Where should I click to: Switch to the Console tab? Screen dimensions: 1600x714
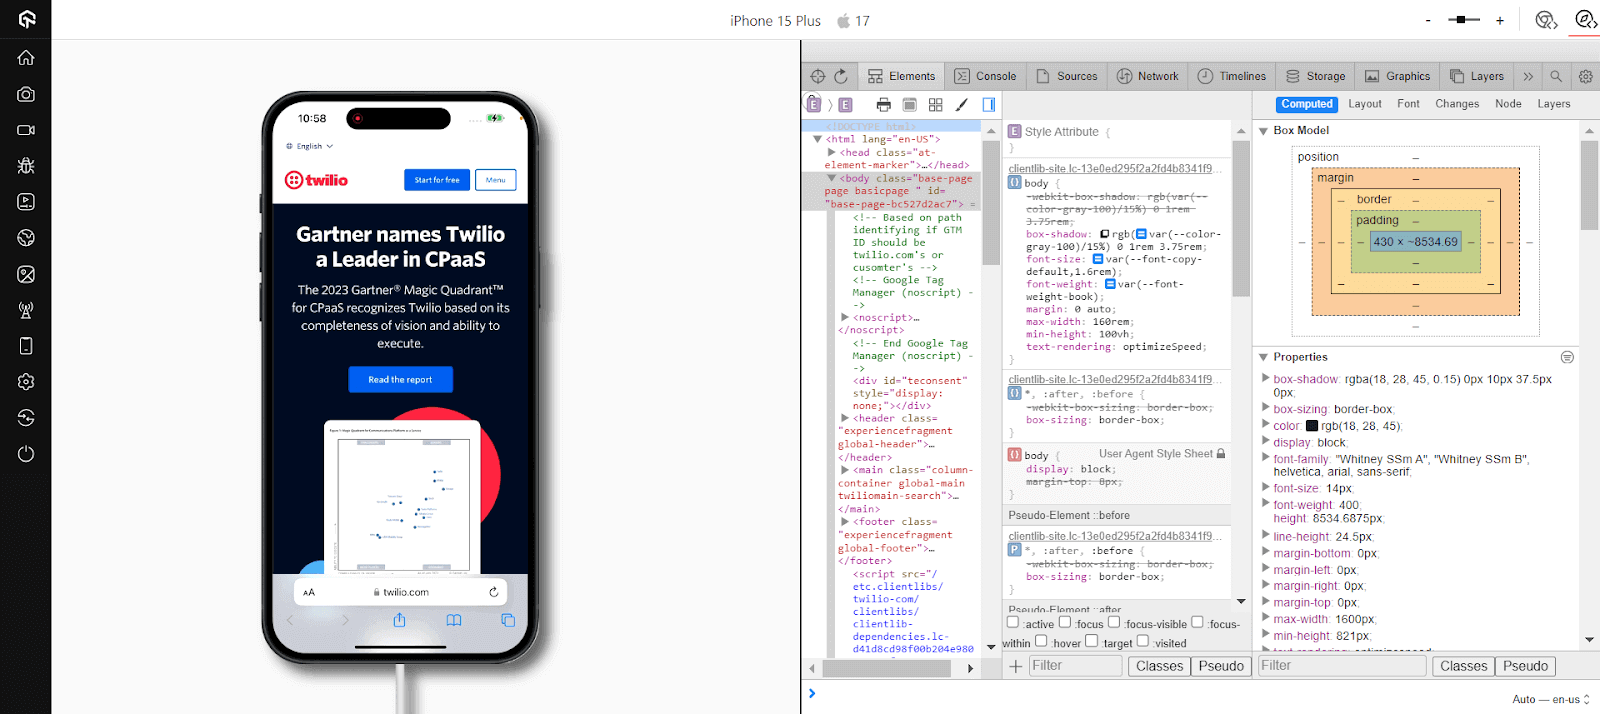tap(985, 76)
